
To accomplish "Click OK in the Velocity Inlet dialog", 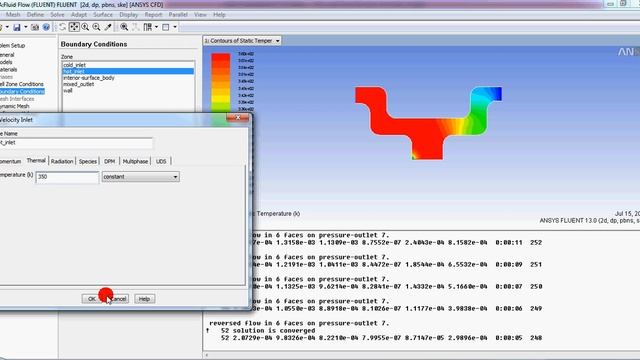I will [x=91, y=299].
